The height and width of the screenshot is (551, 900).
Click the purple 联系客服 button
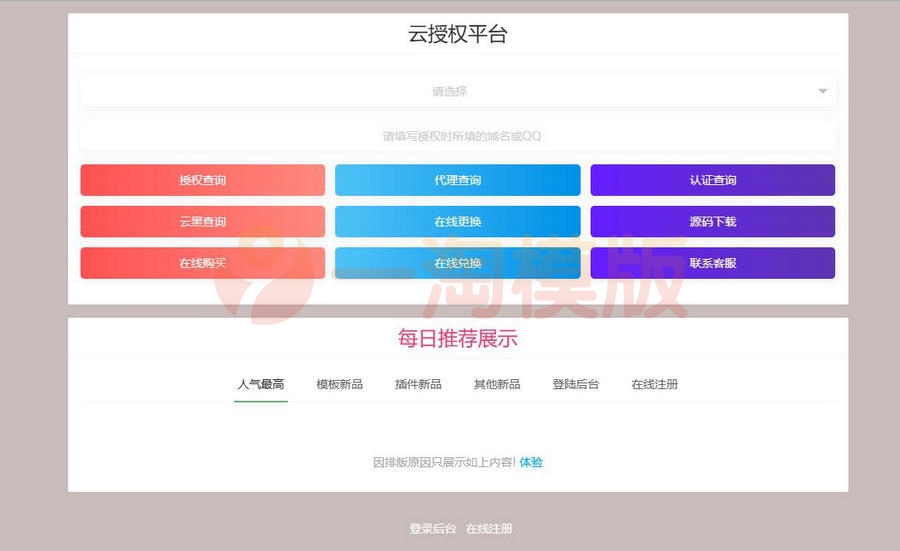[712, 263]
